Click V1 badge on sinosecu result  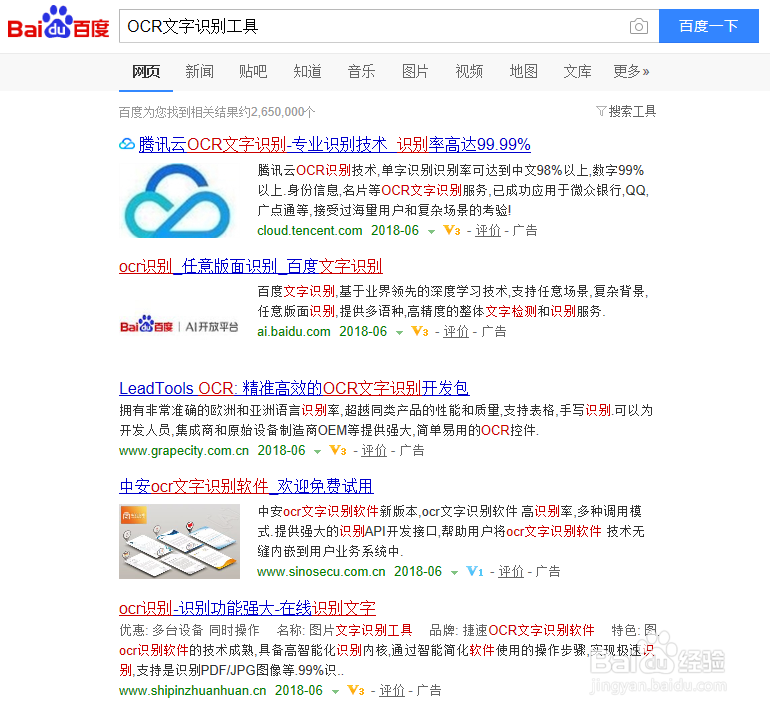coord(474,571)
